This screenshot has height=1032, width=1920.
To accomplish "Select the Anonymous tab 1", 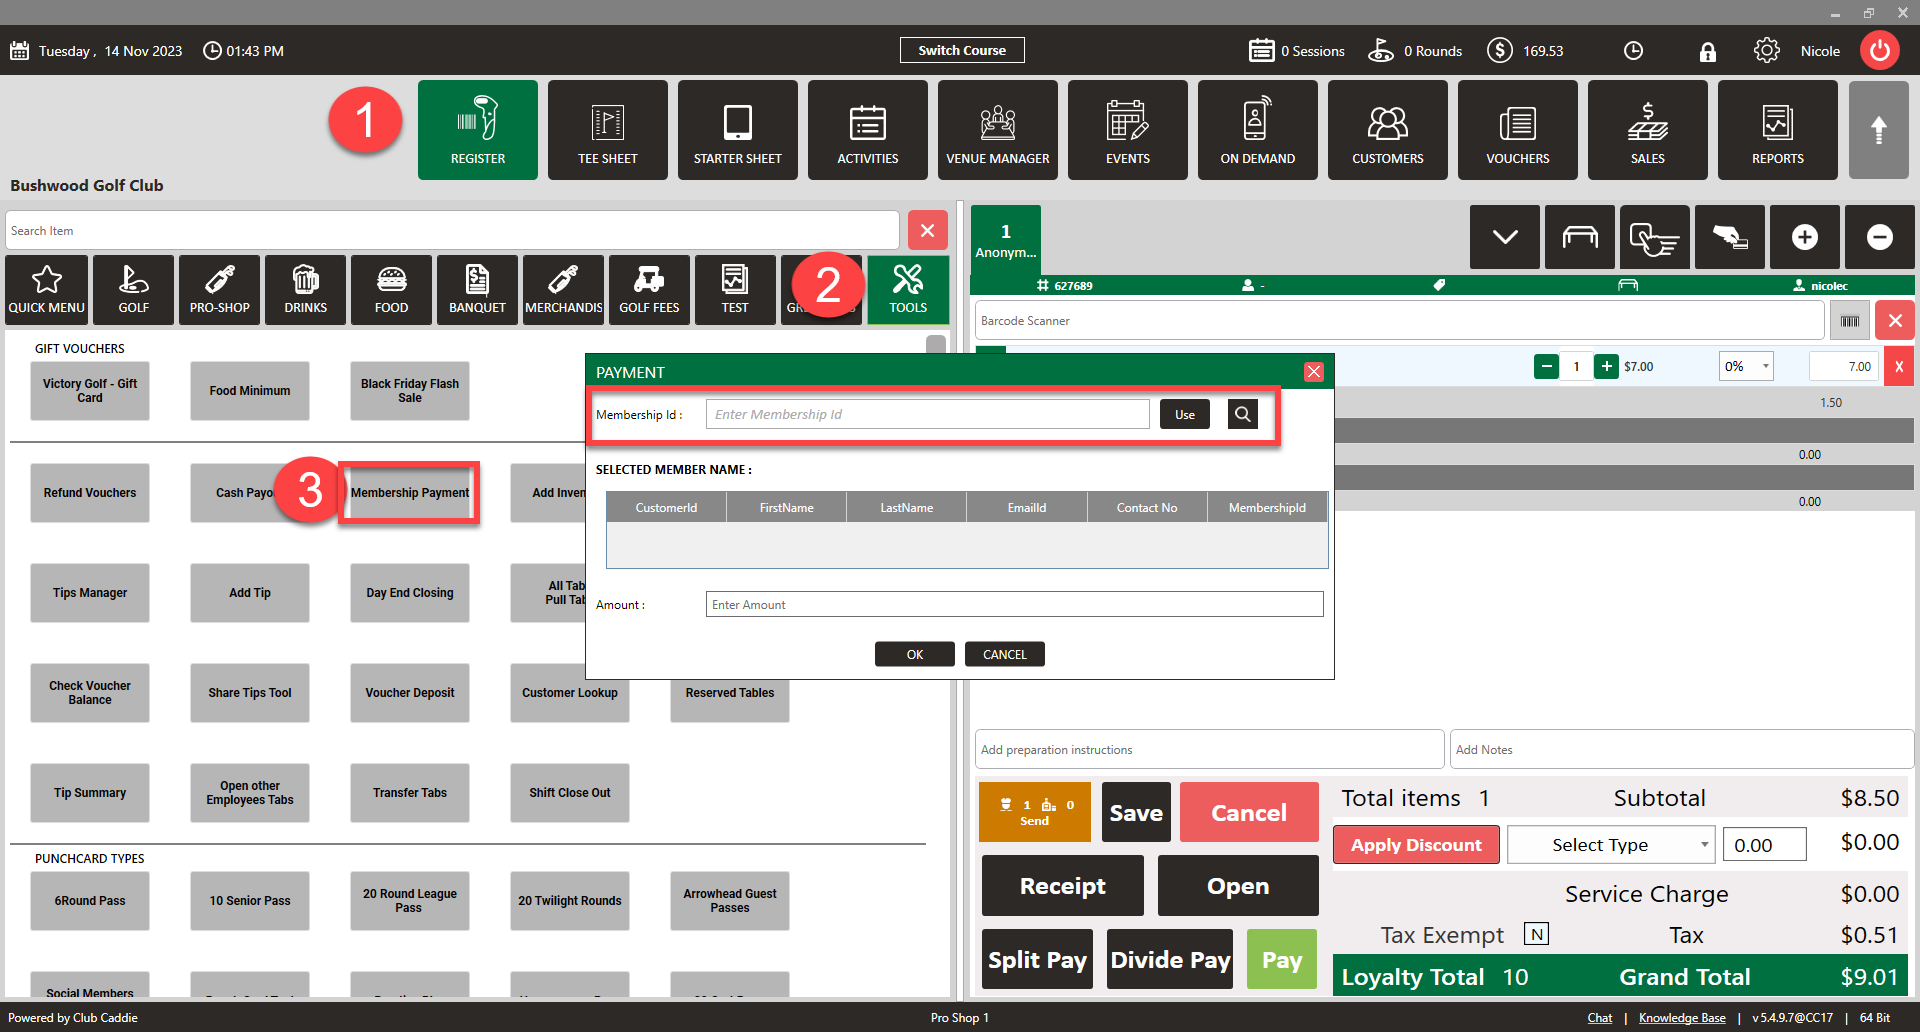I will click(x=1005, y=240).
